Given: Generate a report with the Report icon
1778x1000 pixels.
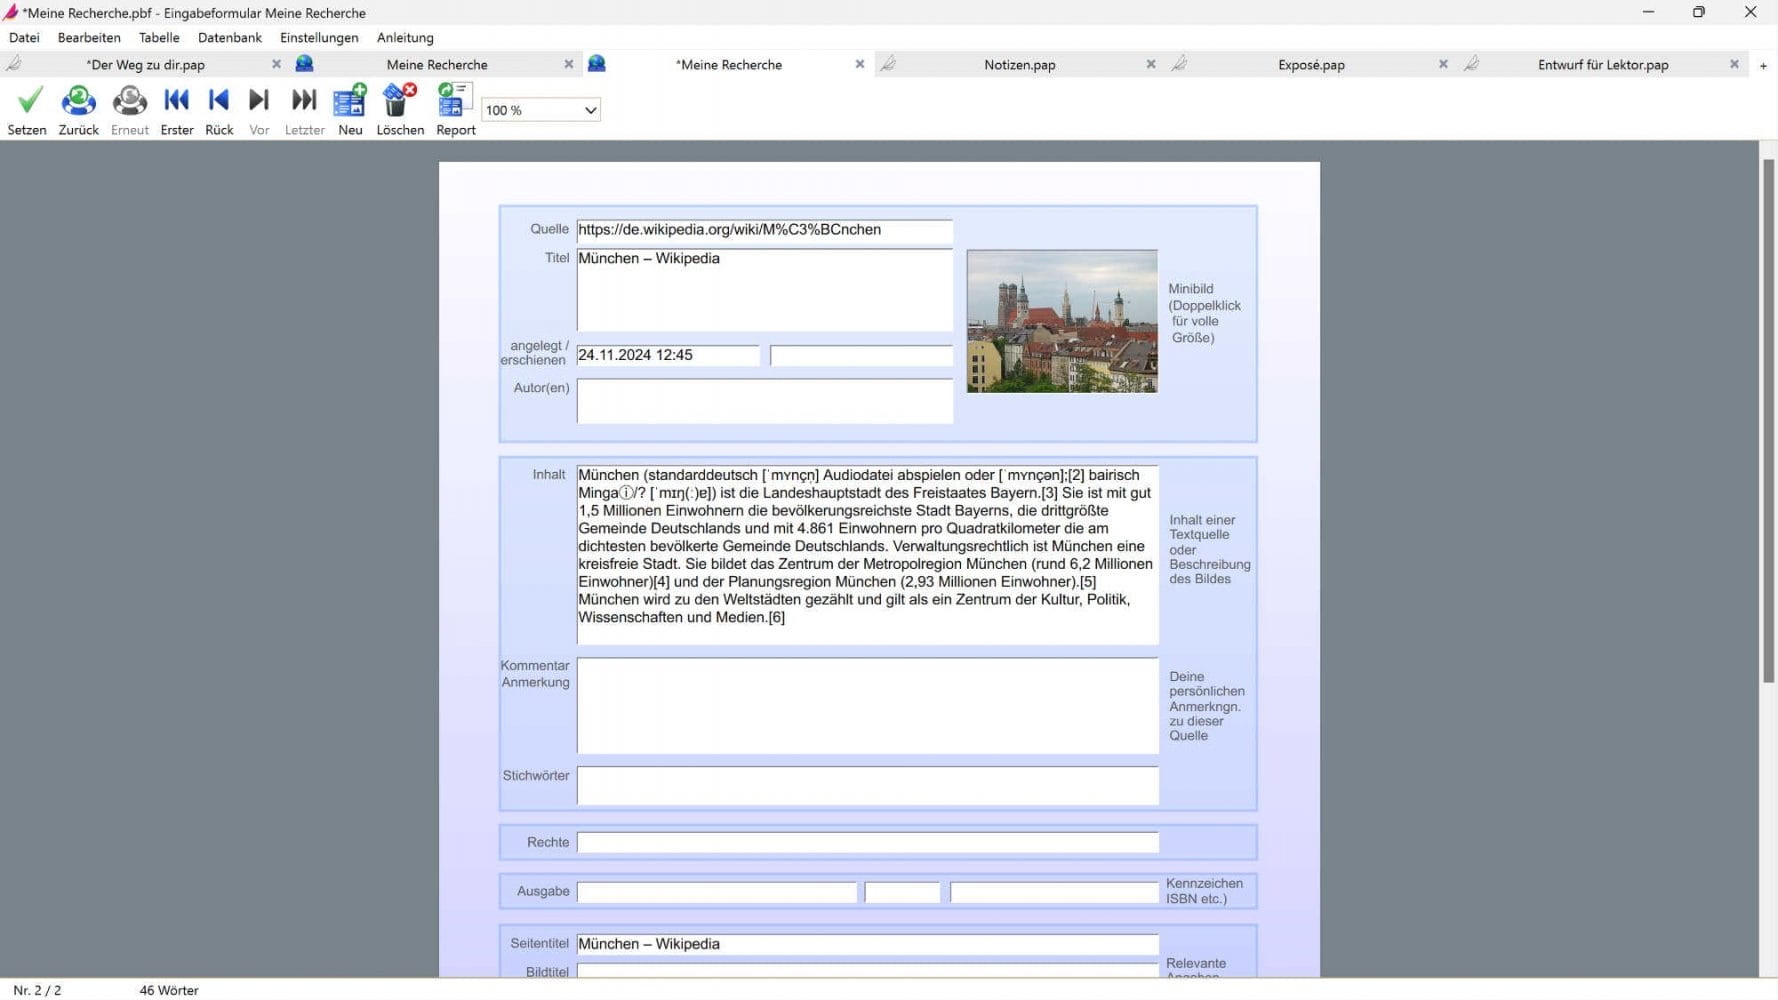Looking at the screenshot, I should tap(454, 100).
